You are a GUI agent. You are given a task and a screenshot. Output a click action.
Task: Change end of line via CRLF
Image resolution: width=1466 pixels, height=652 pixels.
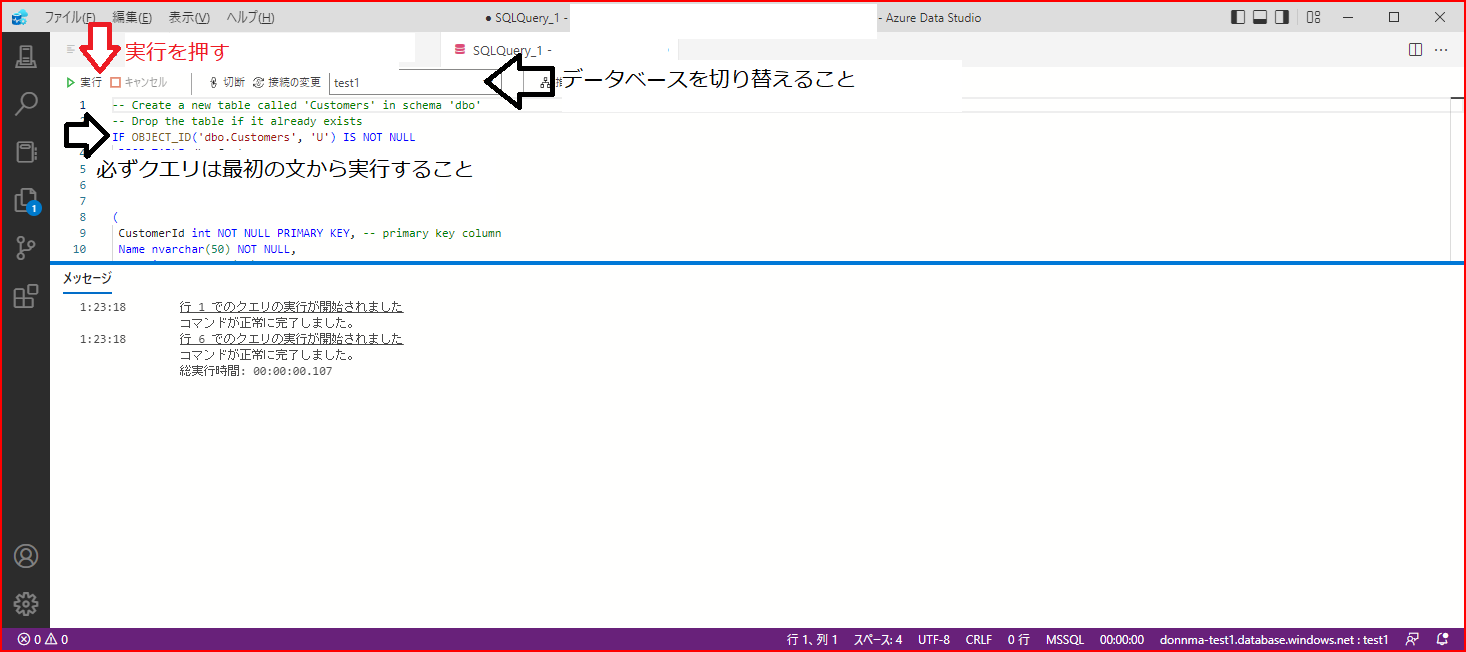pos(979,639)
